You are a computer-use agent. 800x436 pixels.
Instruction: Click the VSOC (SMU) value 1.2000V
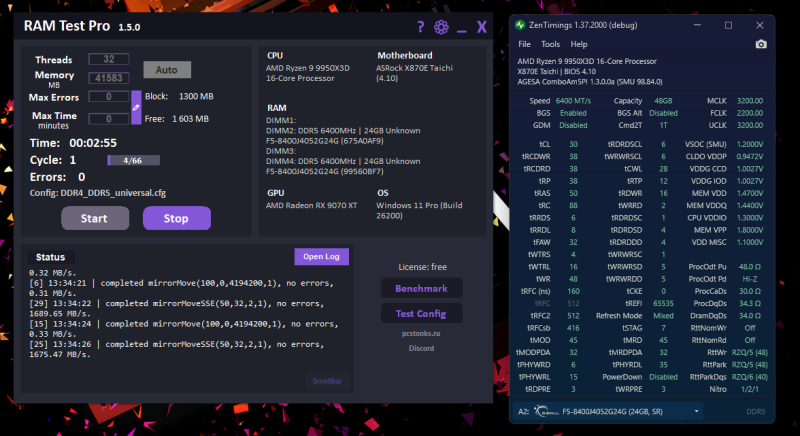[749, 144]
